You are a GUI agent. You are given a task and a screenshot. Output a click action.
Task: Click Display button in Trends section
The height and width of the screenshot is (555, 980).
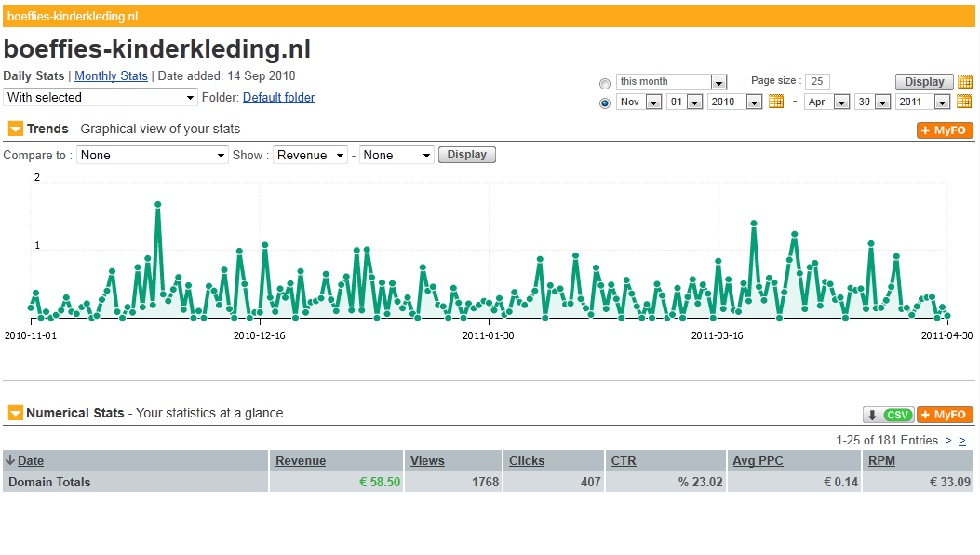tap(467, 154)
